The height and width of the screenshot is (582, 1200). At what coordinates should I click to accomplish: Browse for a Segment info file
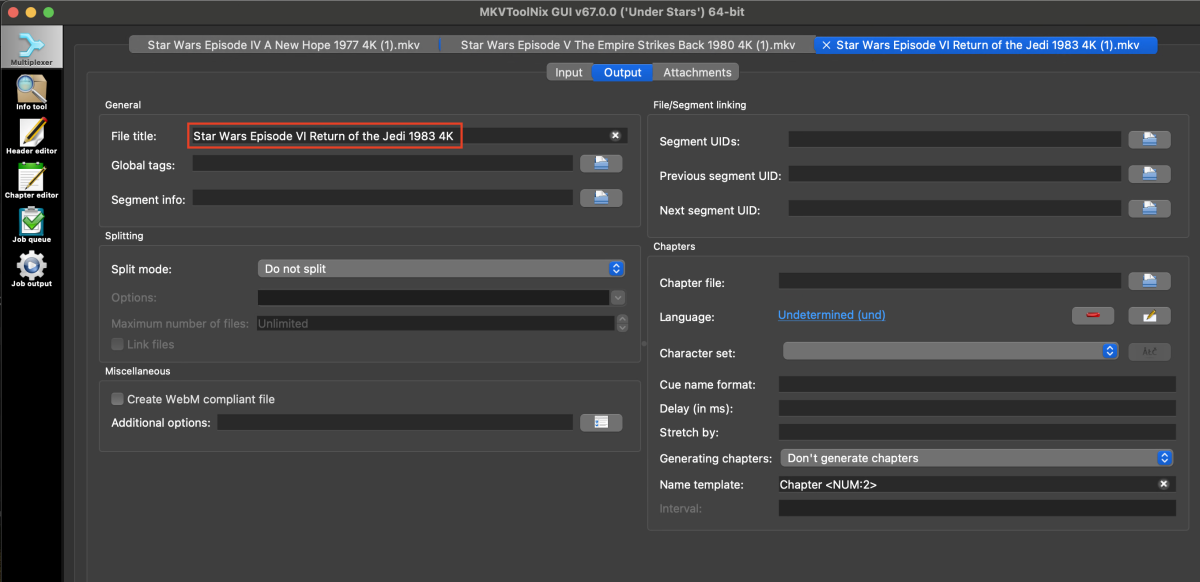click(601, 198)
